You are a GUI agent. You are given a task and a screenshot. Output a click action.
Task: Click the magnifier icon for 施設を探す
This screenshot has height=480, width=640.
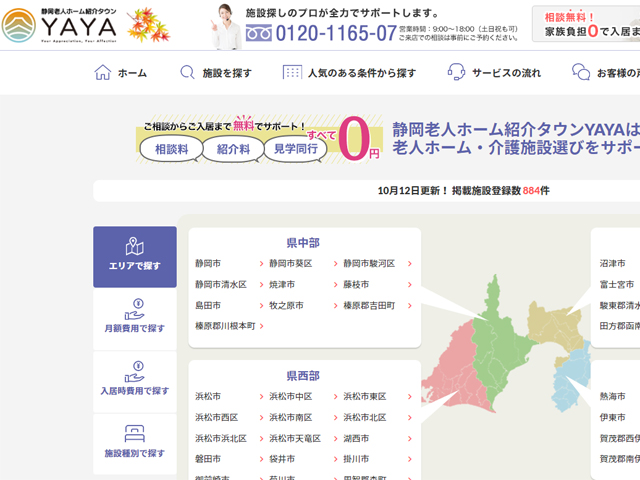tap(187, 73)
